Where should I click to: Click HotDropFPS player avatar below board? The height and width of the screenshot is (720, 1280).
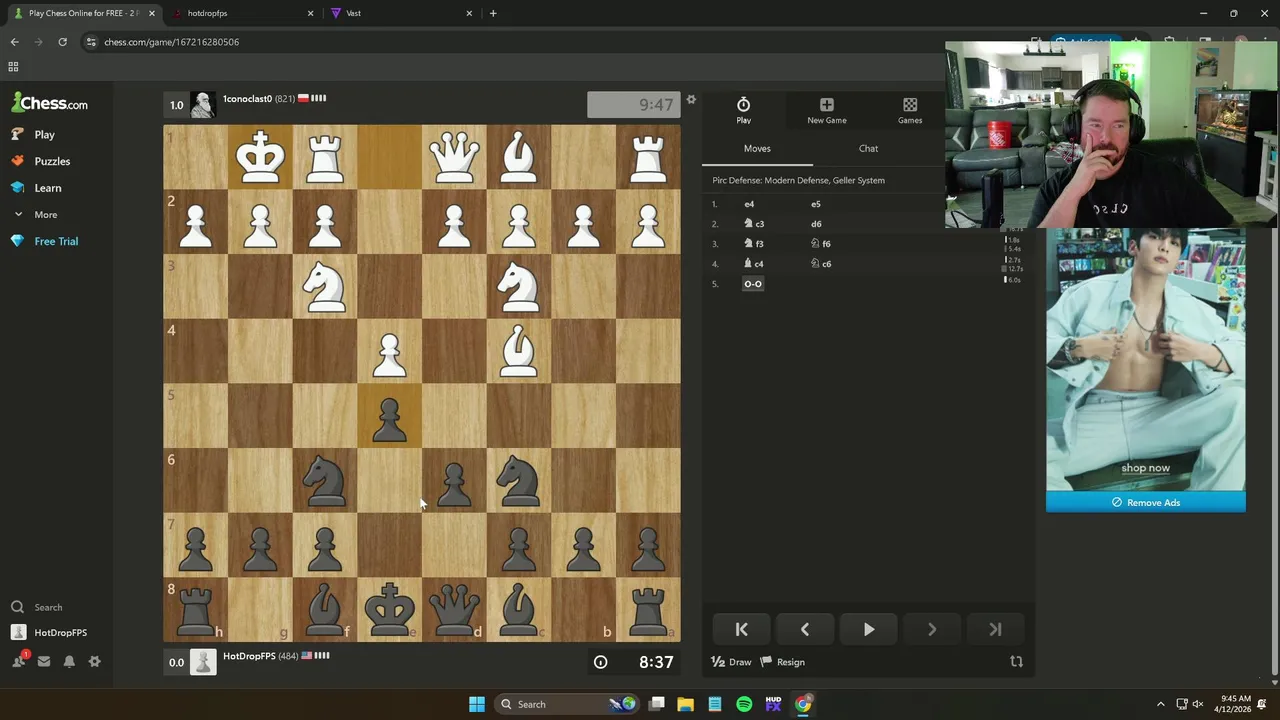[x=203, y=662]
